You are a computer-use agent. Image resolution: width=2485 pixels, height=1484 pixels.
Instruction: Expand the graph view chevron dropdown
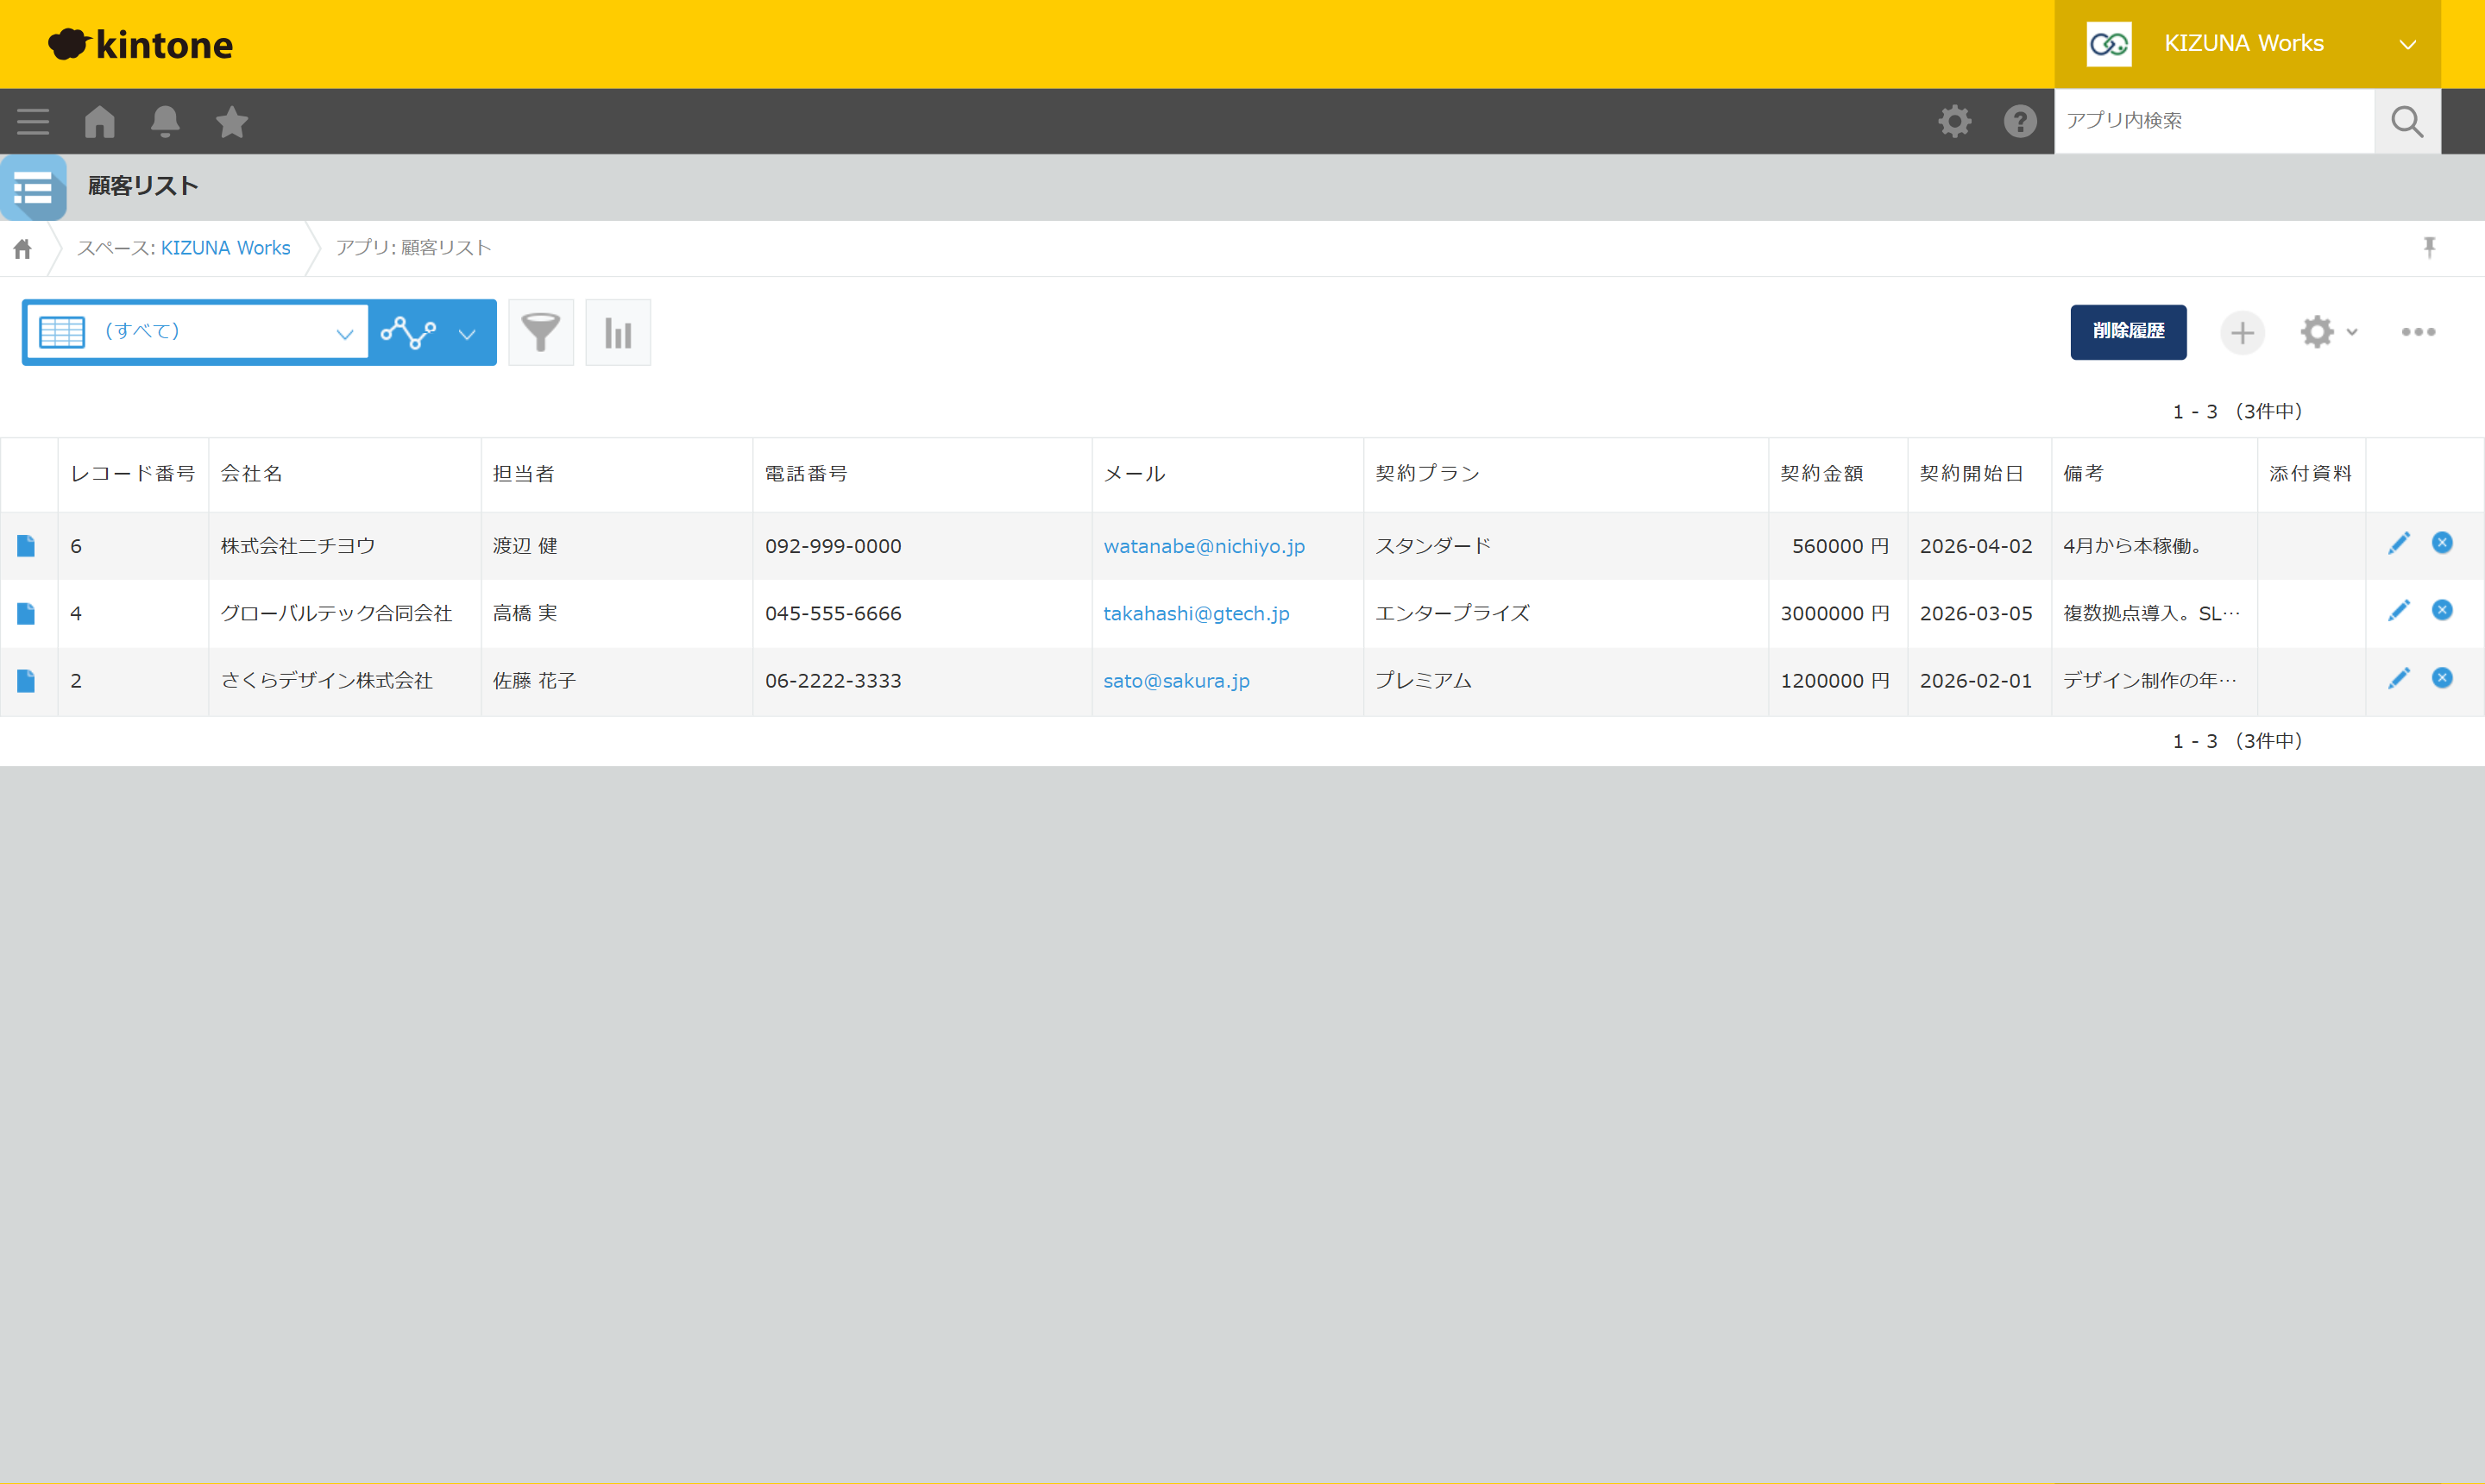[x=467, y=334]
